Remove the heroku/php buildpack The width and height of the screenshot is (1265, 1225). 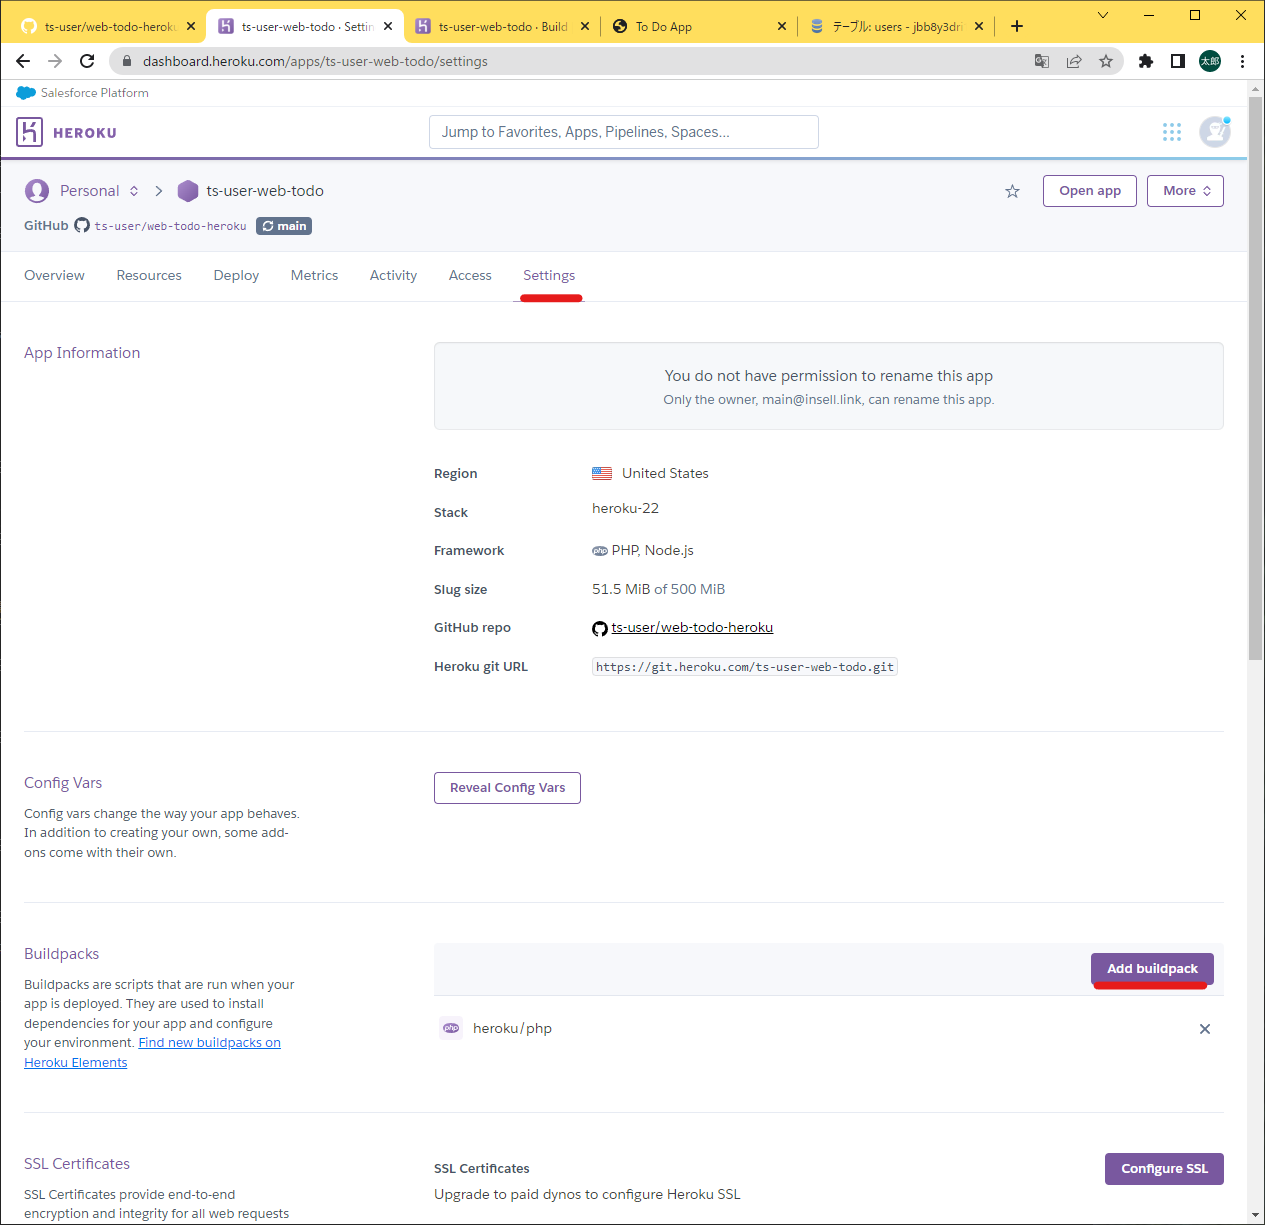coord(1205,1029)
